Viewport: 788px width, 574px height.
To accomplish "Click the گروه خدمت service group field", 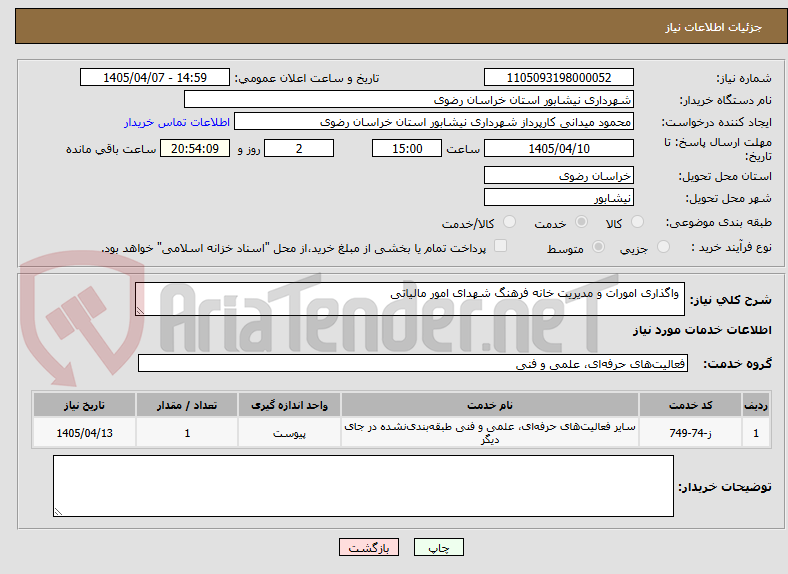I will coord(413,363).
